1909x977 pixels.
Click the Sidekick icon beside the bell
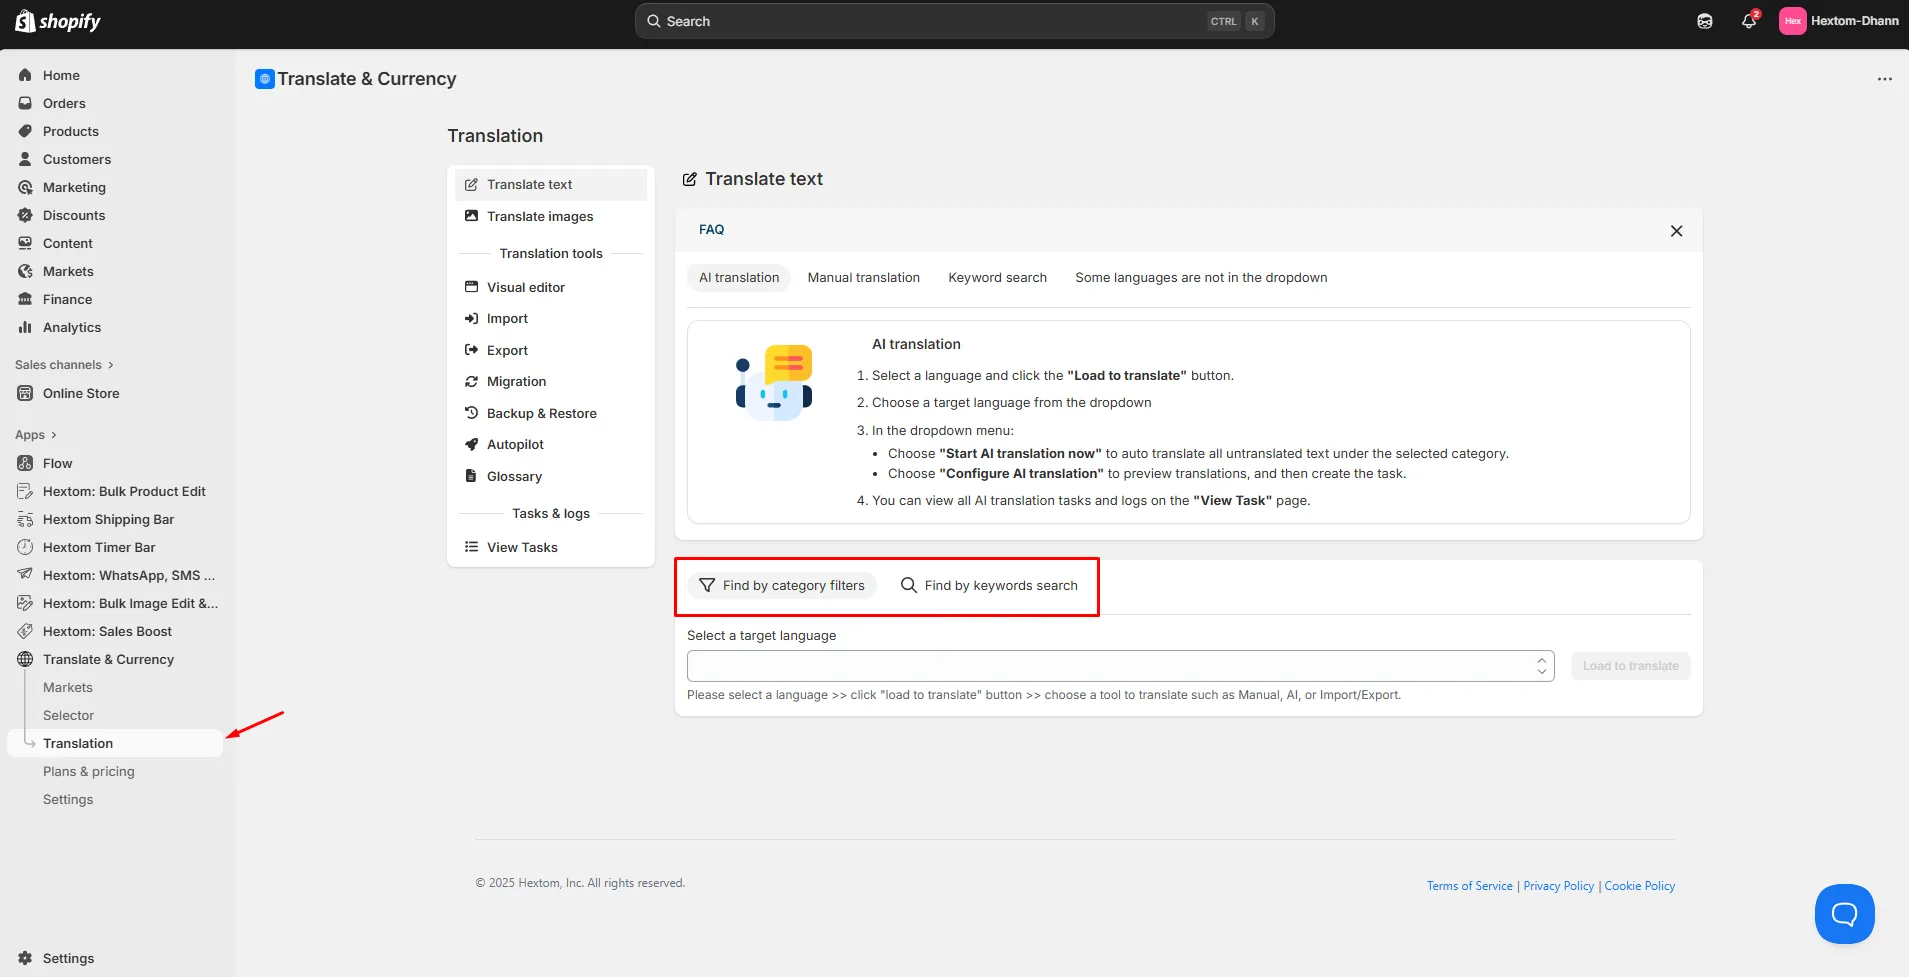click(x=1705, y=21)
